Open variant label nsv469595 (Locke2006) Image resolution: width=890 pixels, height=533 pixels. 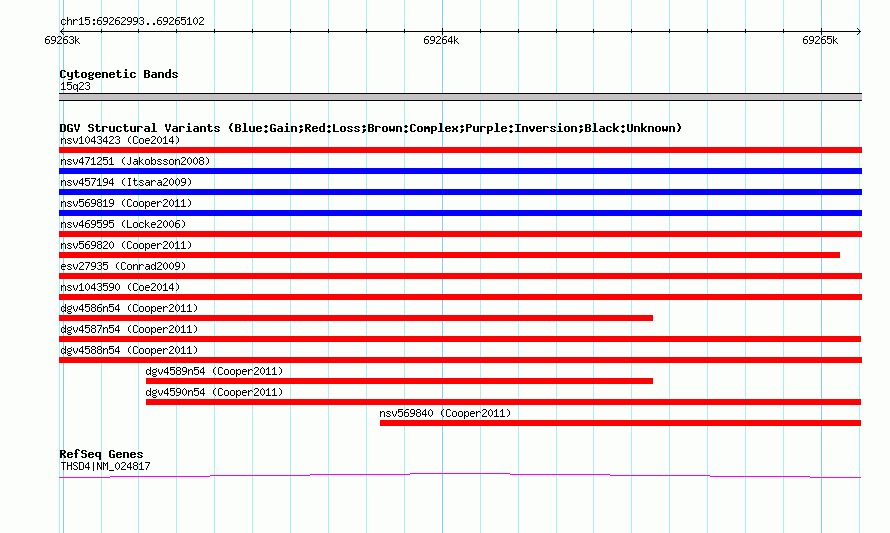click(123, 224)
